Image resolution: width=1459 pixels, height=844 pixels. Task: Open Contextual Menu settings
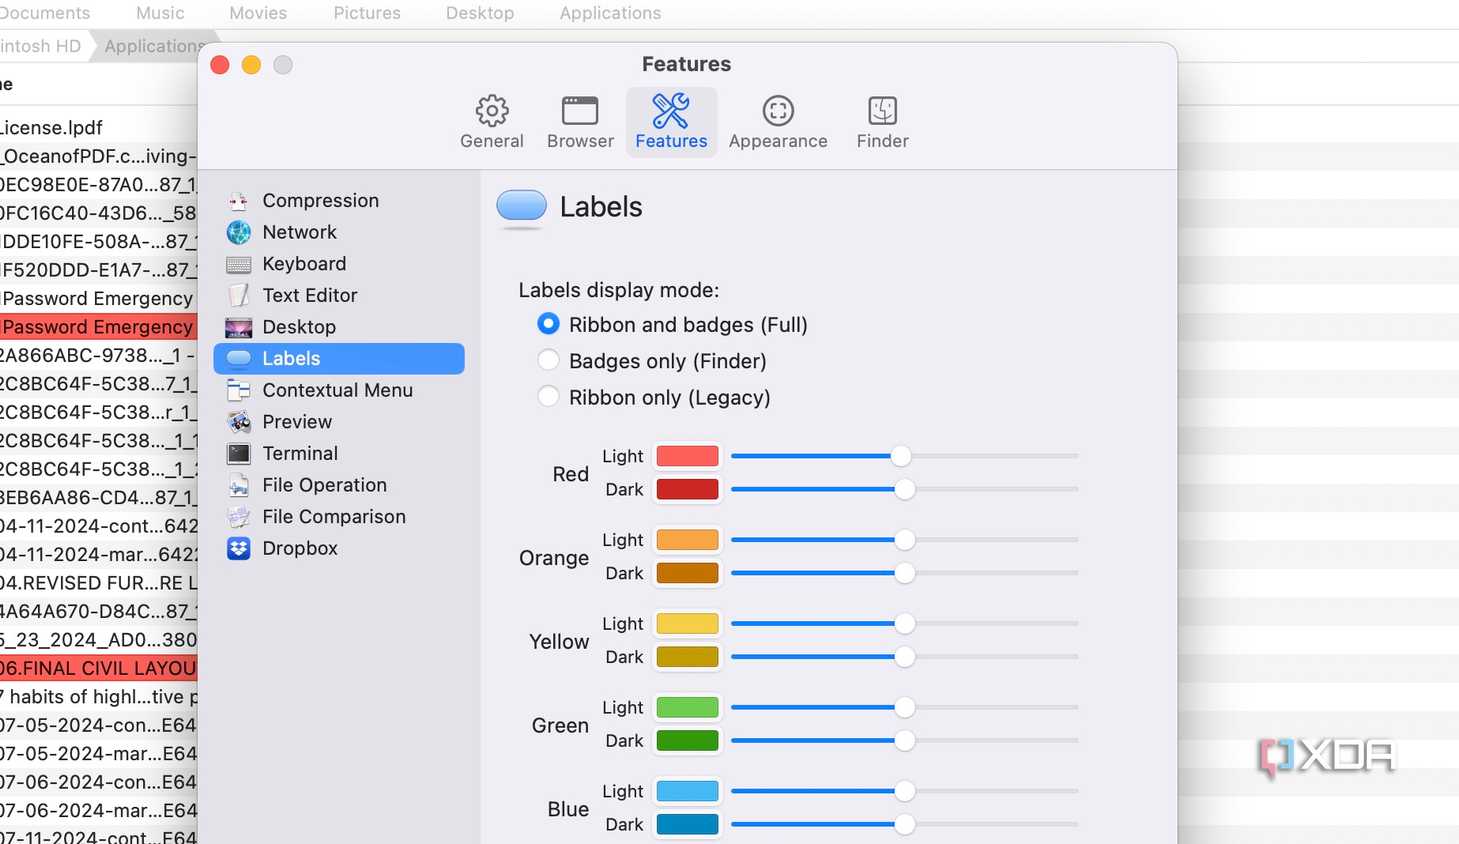pyautogui.click(x=339, y=390)
